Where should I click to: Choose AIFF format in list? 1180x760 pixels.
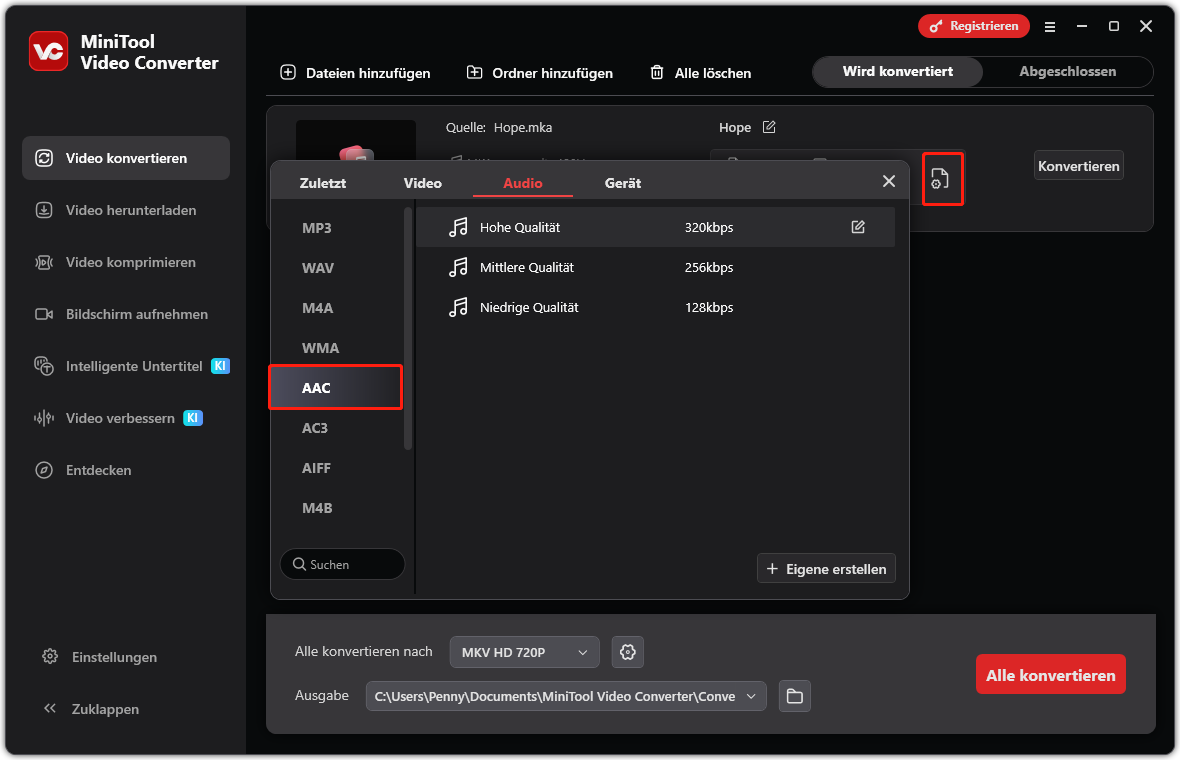click(336, 468)
